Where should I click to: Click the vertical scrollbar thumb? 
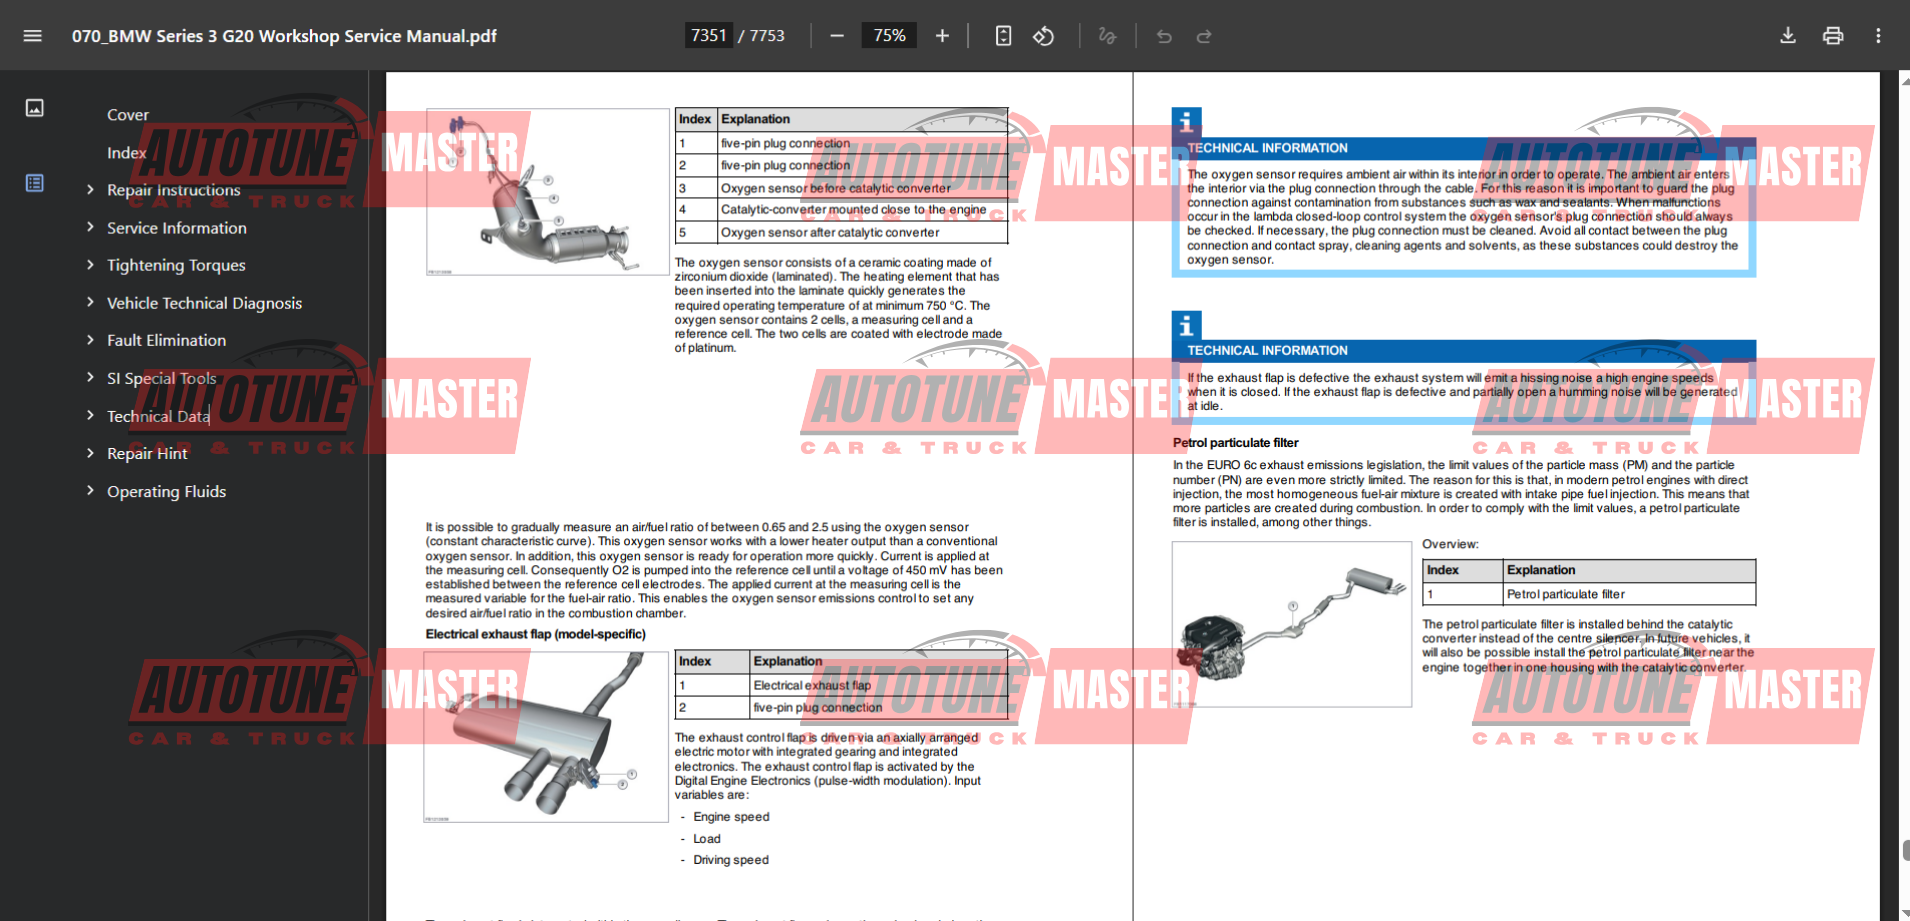click(1905, 850)
